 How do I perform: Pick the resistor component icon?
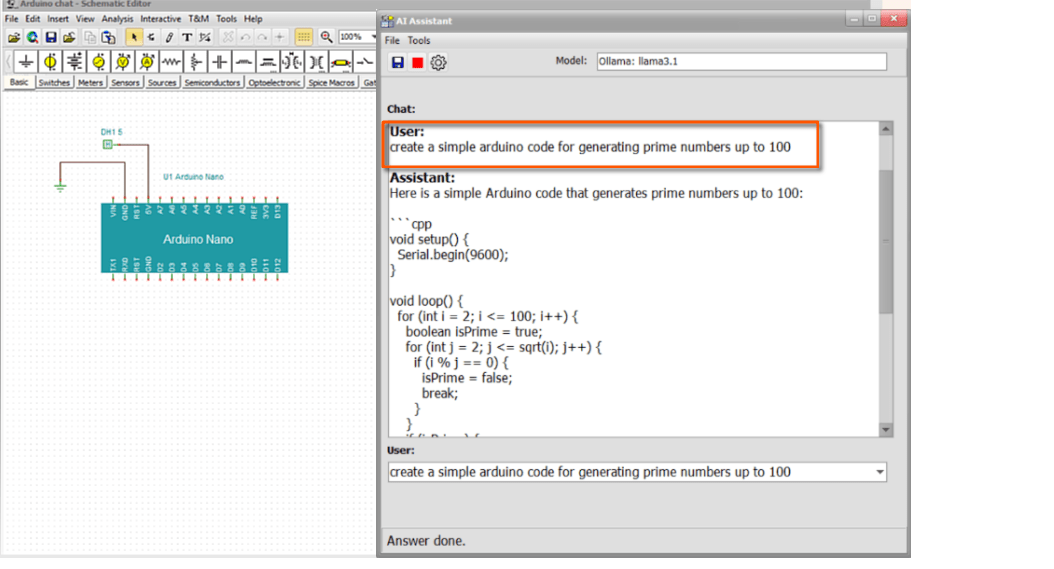(x=171, y=62)
